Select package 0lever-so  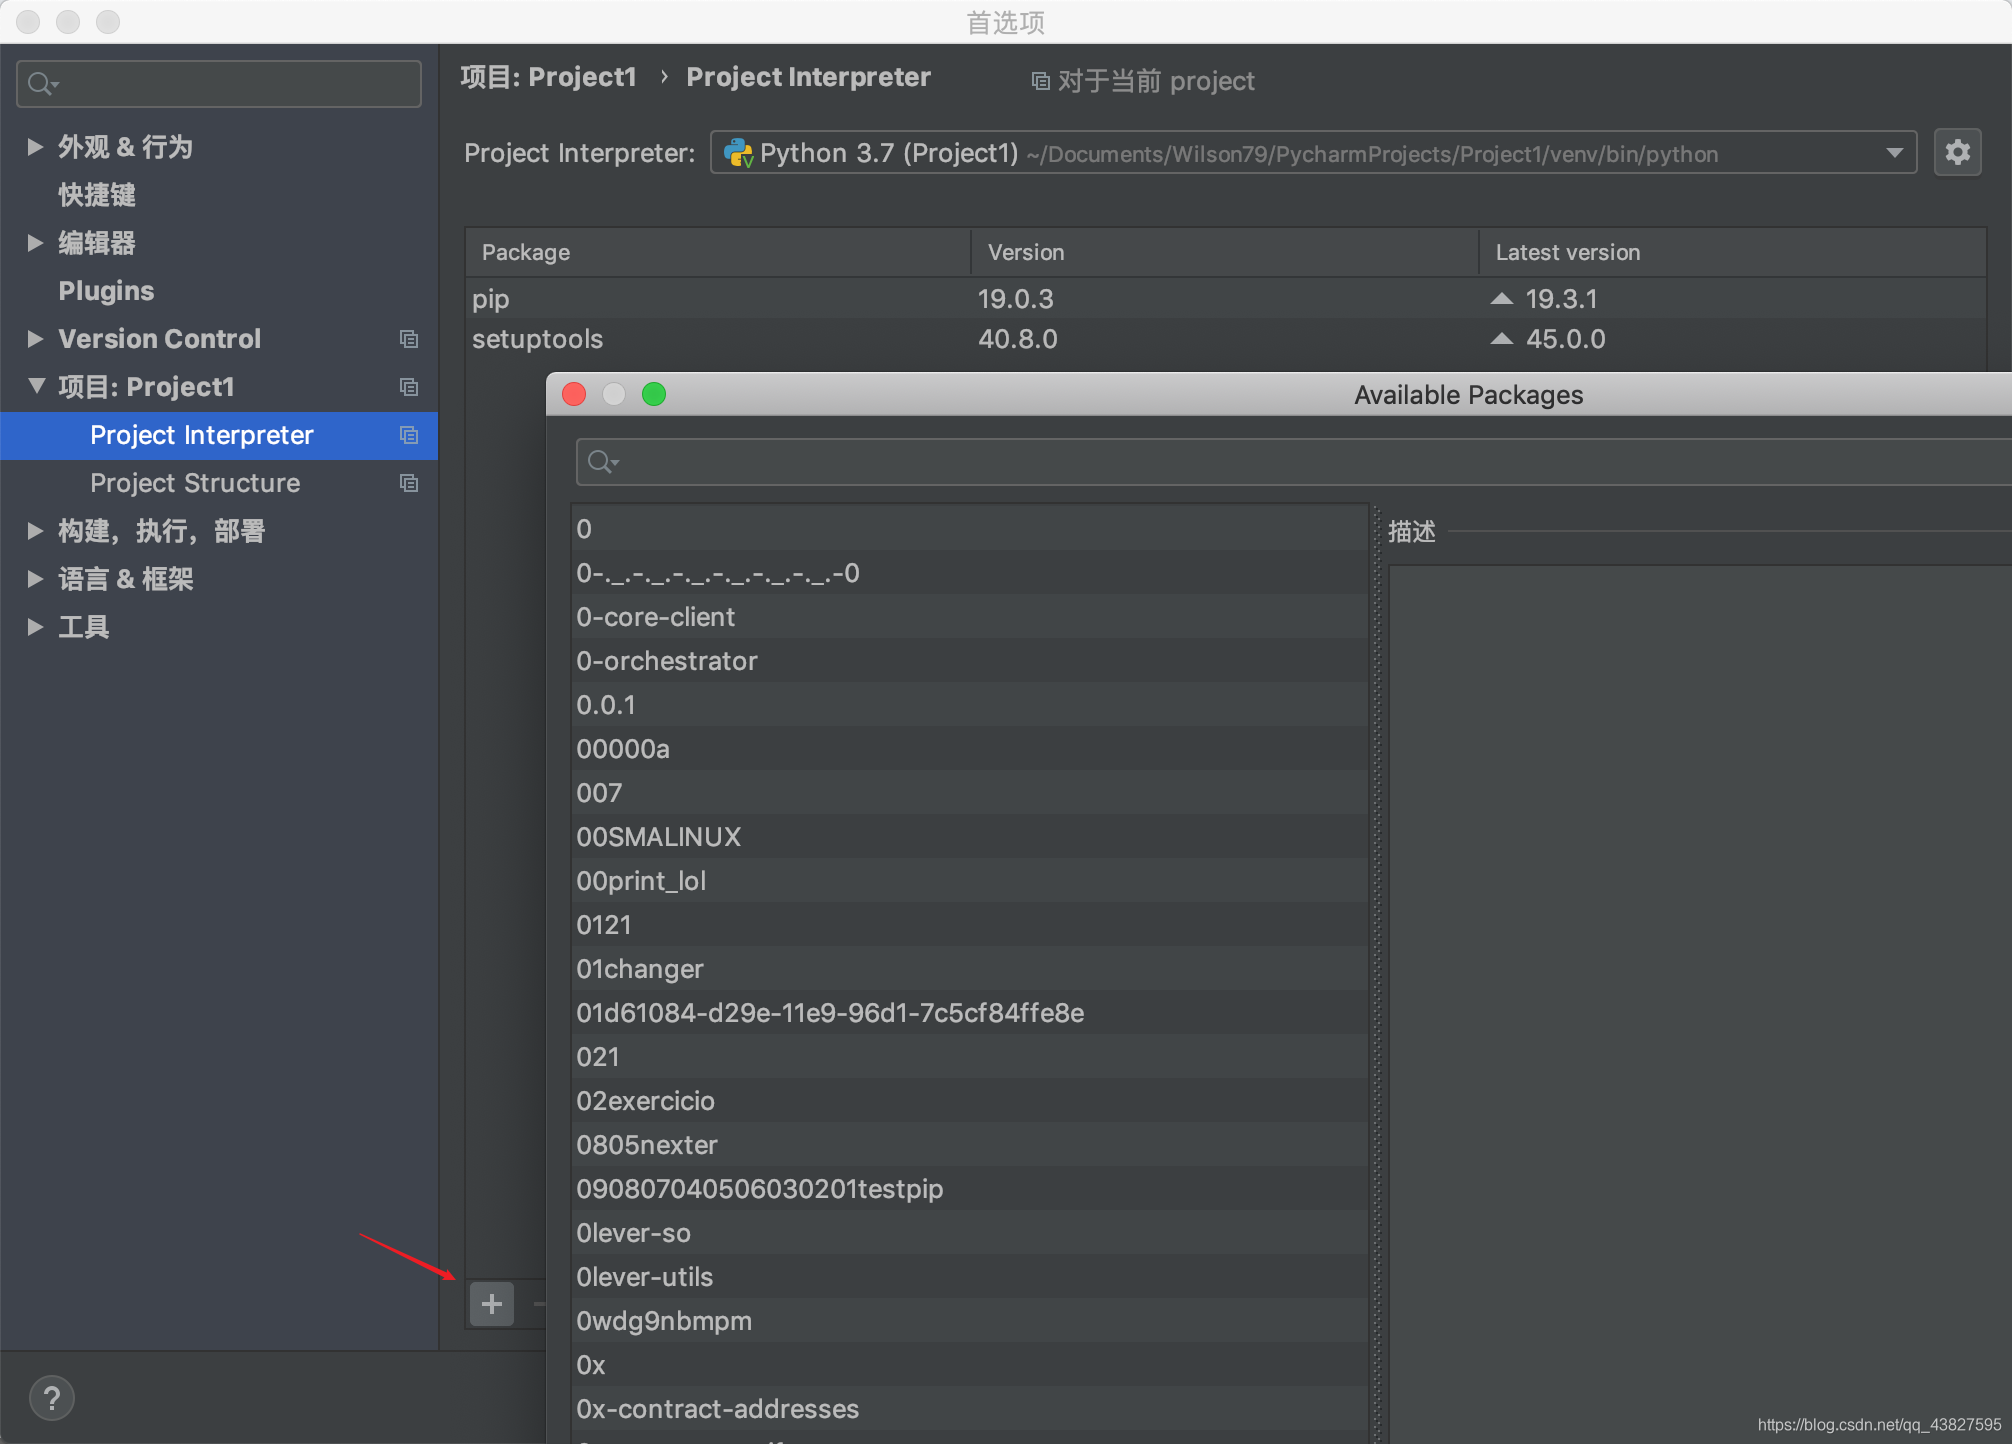(x=970, y=1232)
